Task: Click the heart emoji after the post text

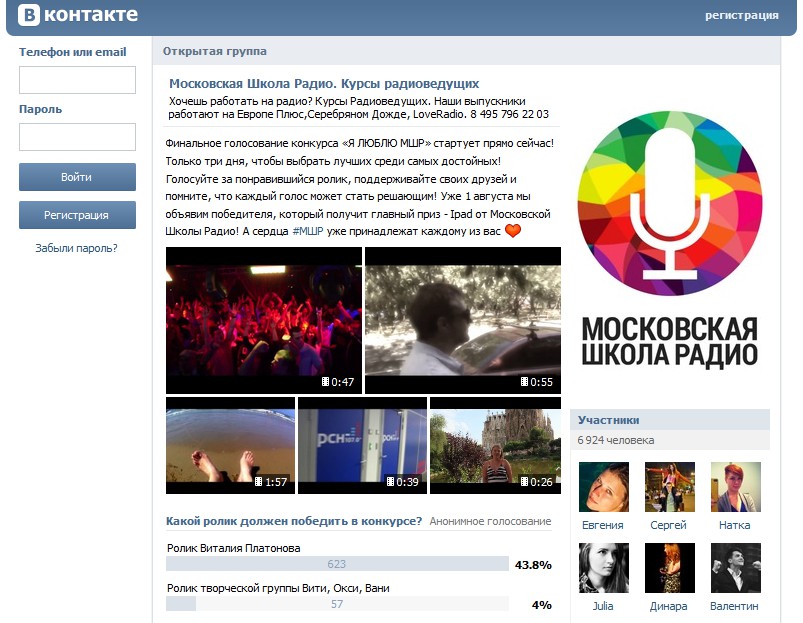Action: click(x=513, y=231)
